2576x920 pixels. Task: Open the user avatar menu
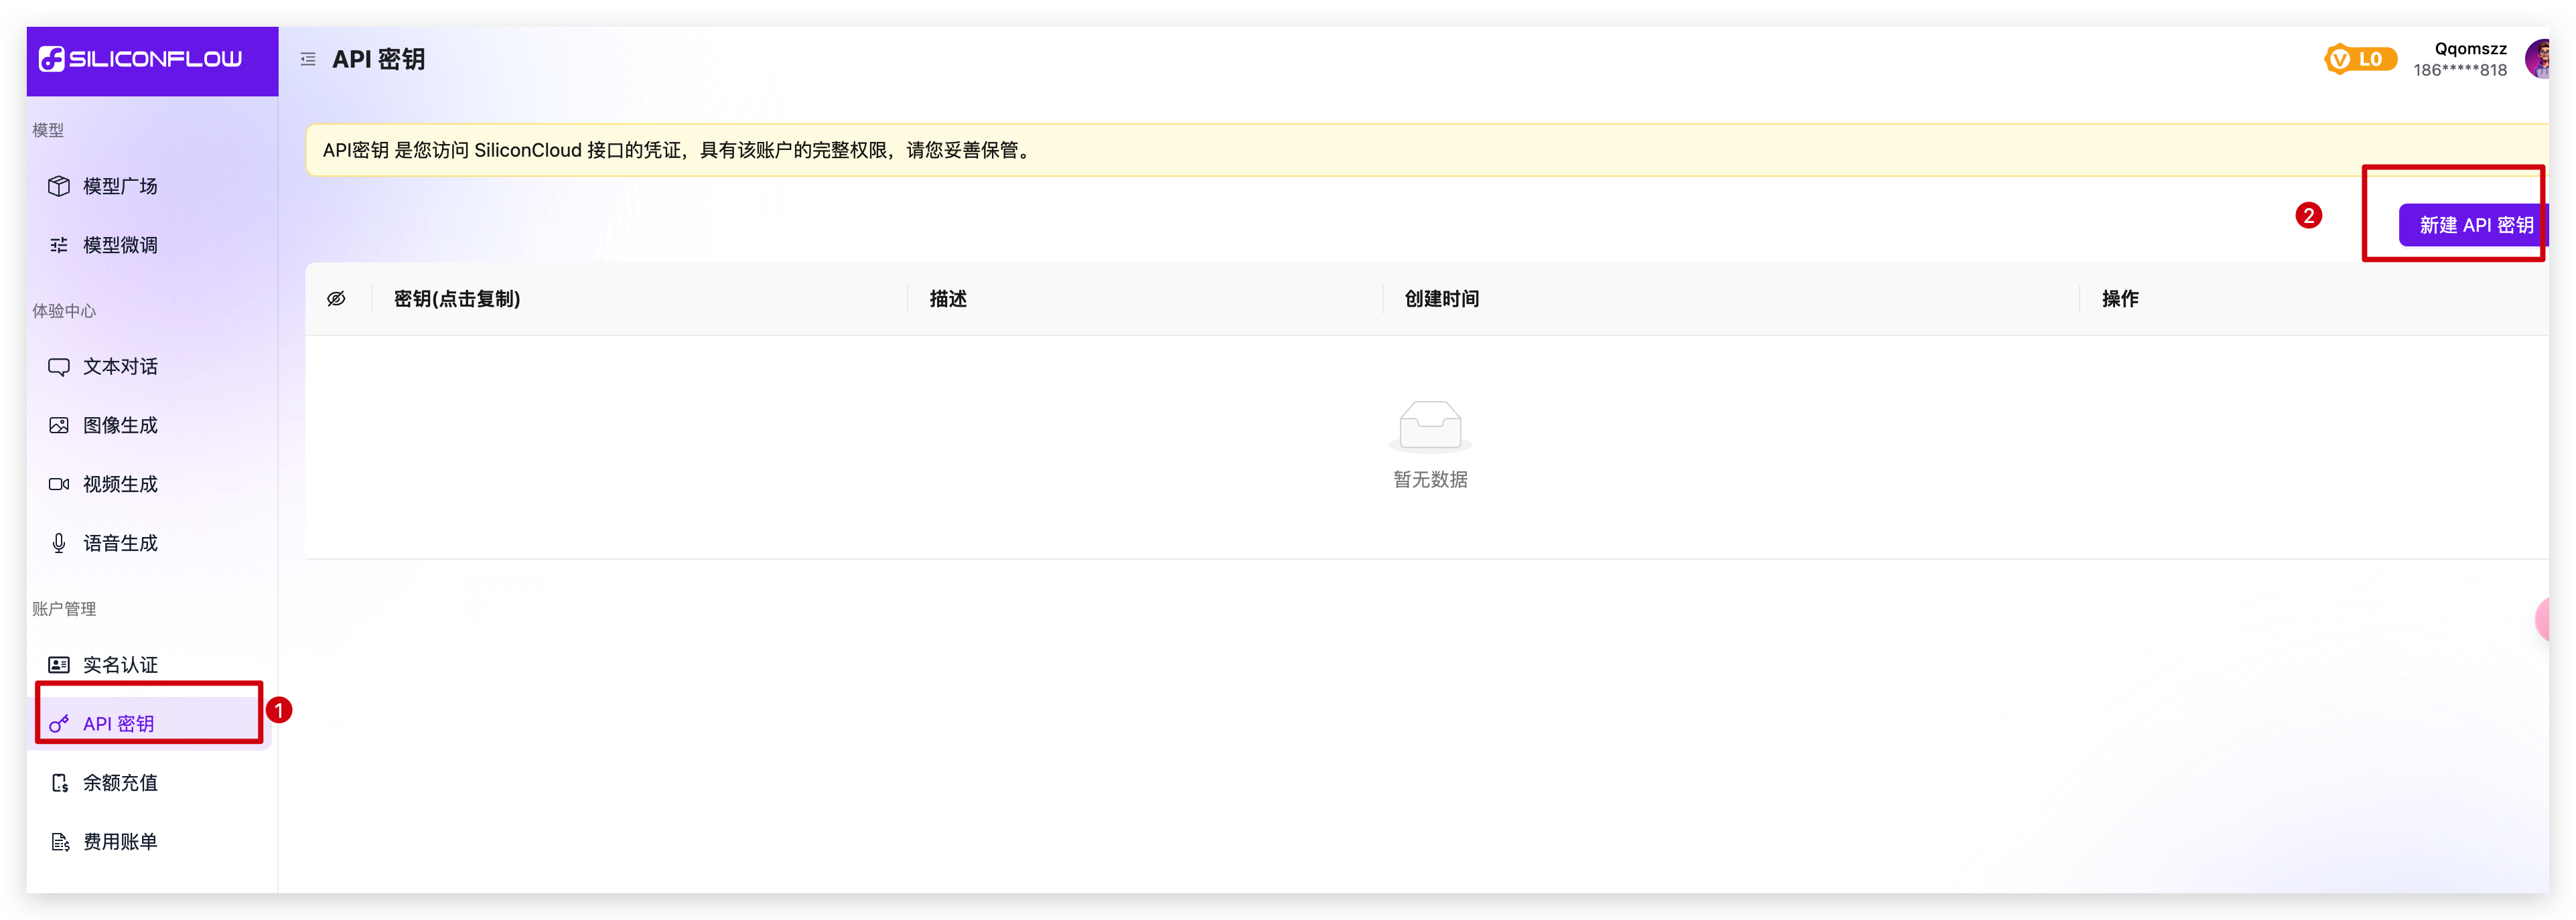click(2538, 59)
